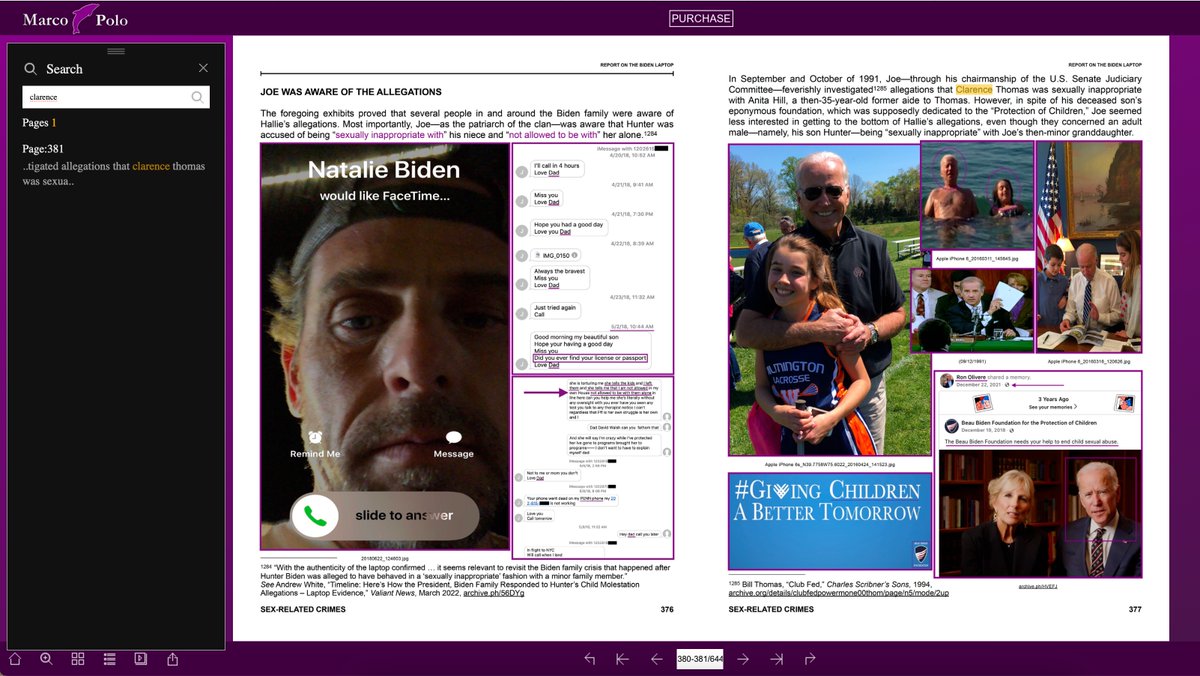Open the thumbnails grid view
This screenshot has width=1200, height=676.
point(78,659)
